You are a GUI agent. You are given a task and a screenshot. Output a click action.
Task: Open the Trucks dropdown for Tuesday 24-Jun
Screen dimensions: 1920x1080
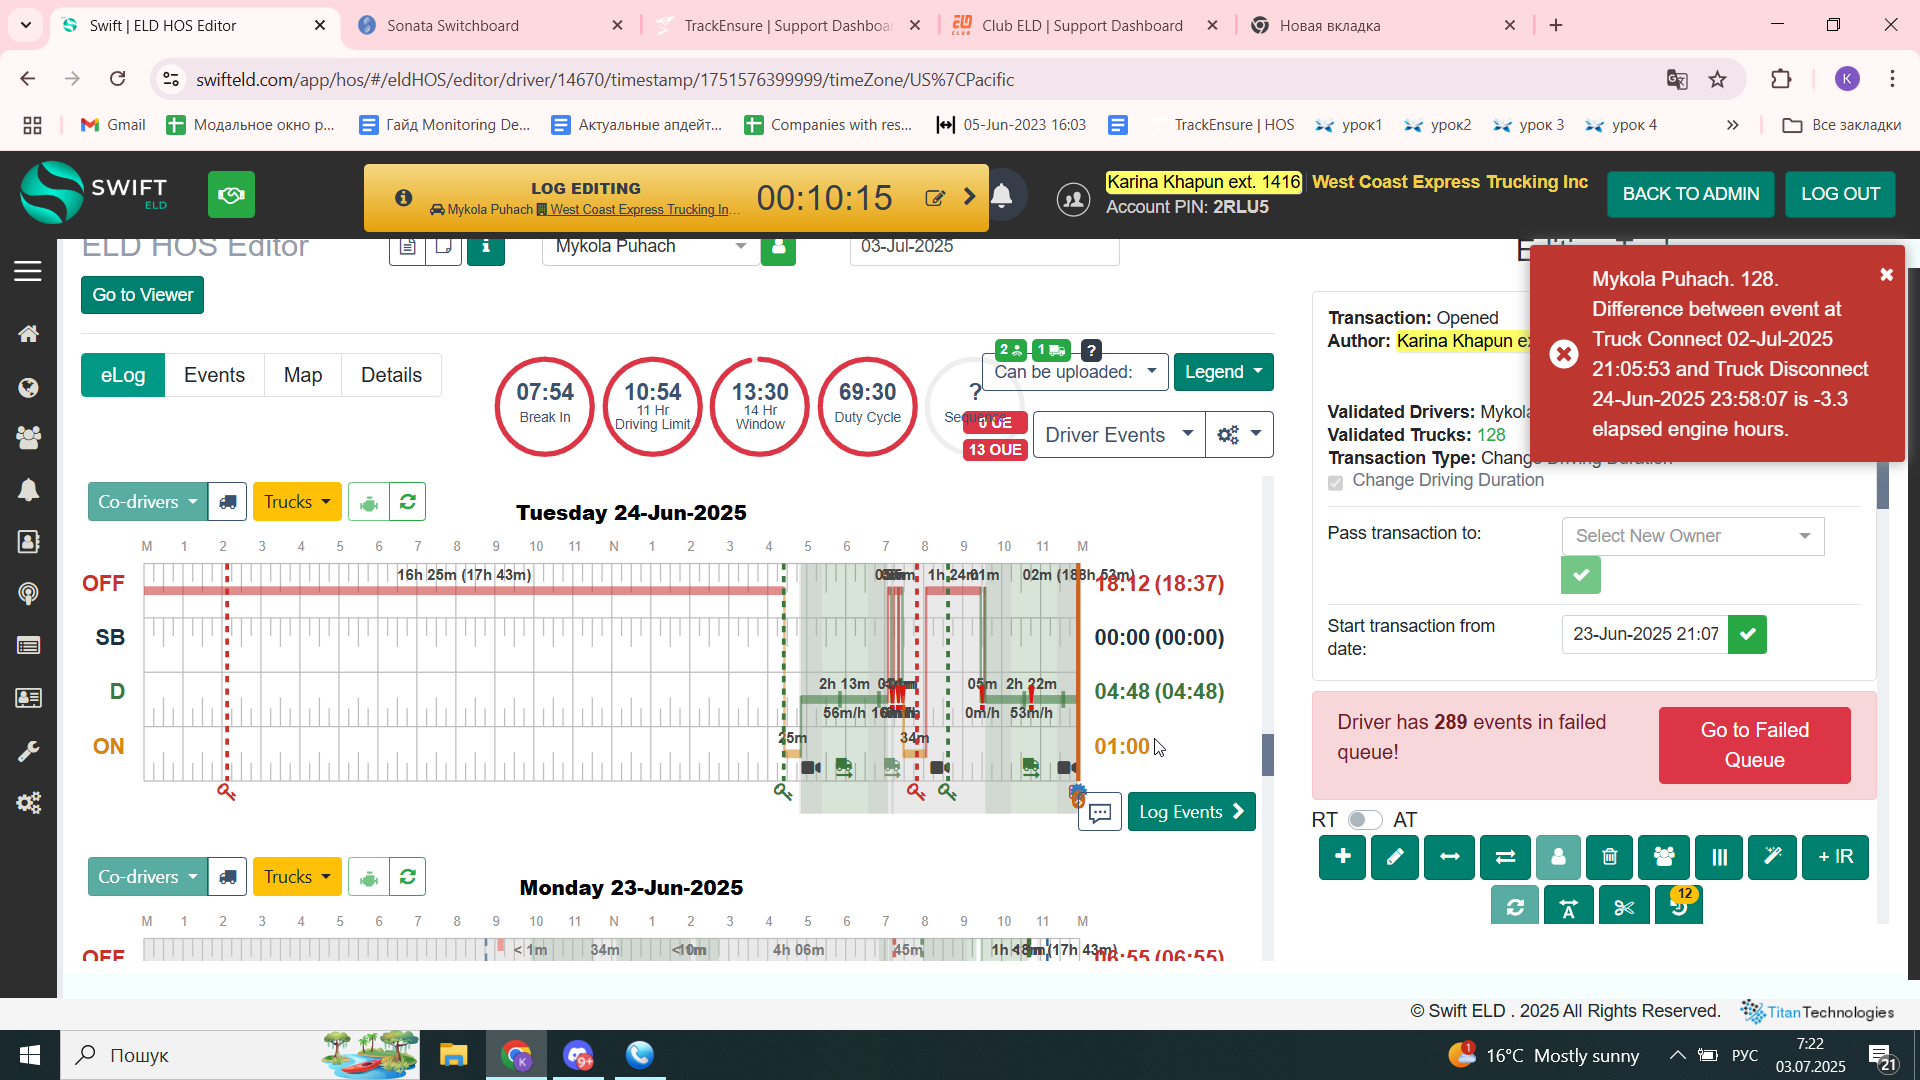tap(297, 502)
